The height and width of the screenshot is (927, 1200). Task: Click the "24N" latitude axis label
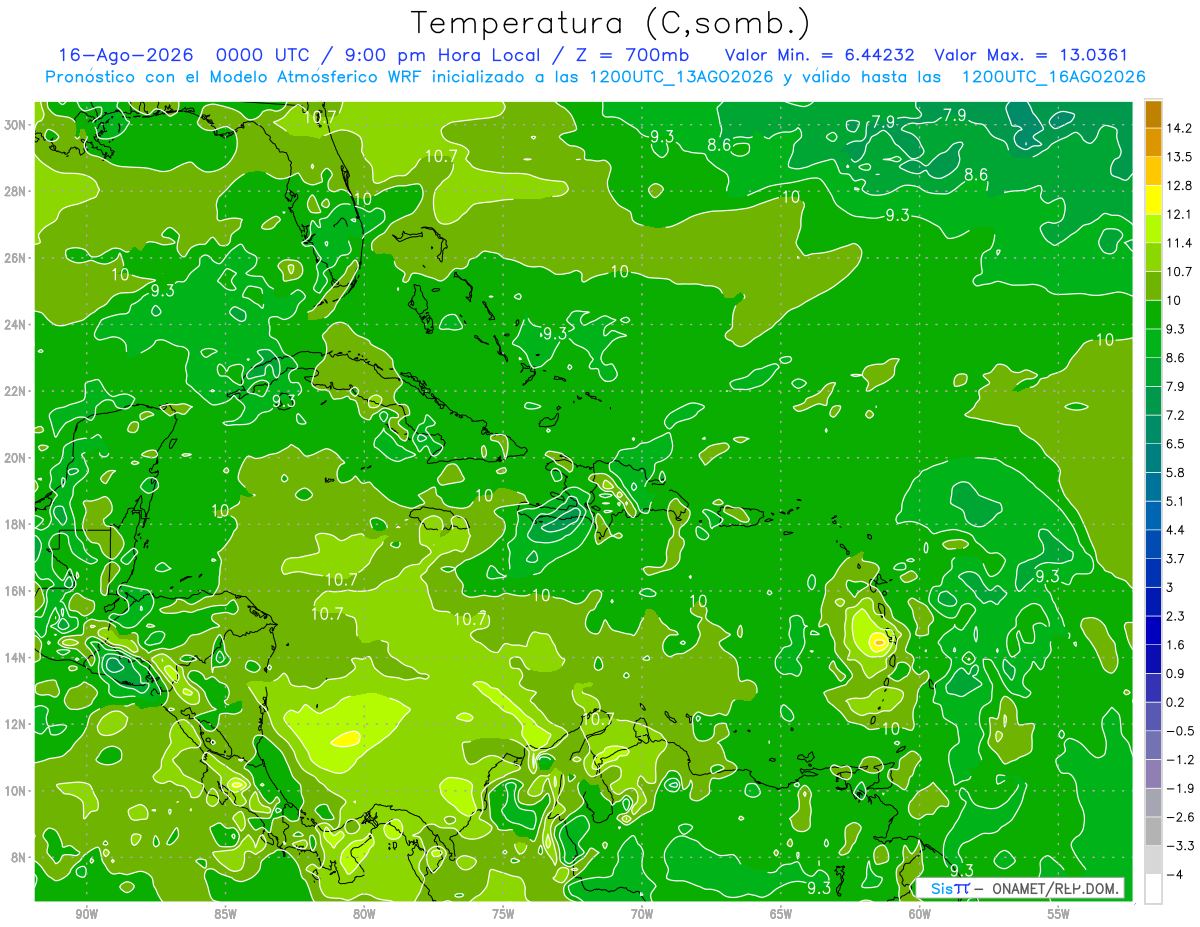coord(17,325)
